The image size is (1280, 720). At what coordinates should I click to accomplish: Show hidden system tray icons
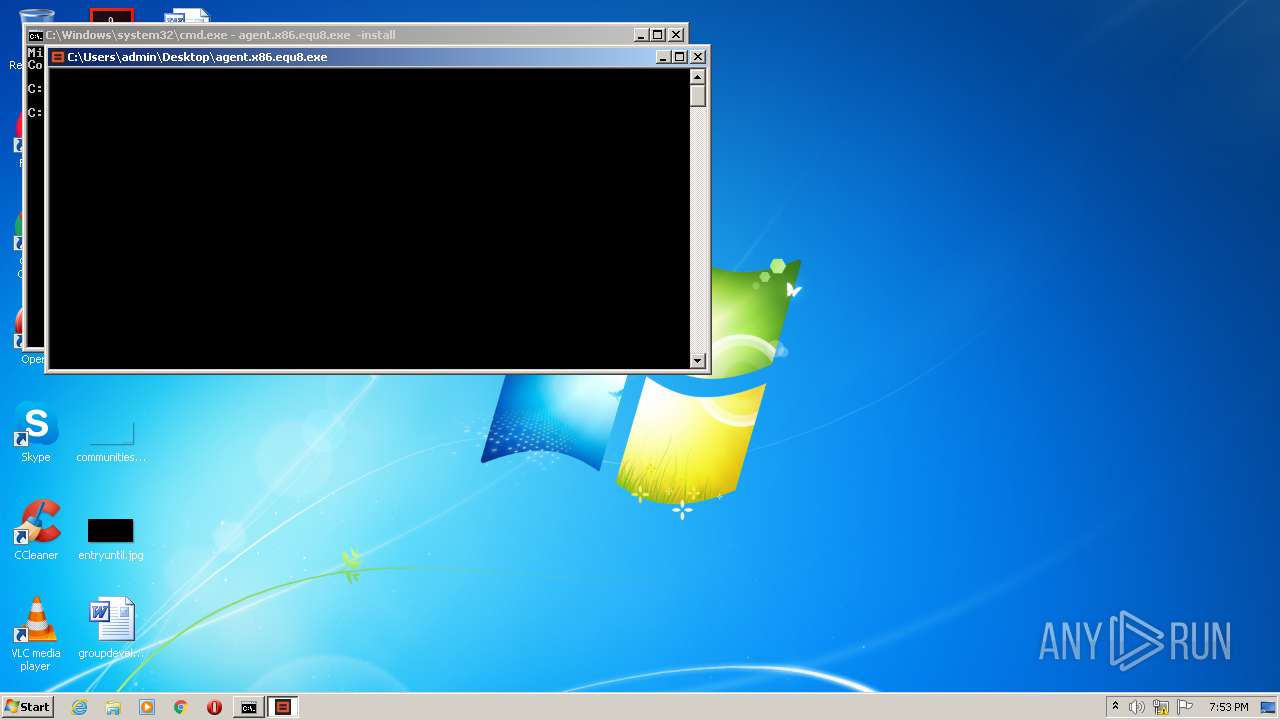1115,707
